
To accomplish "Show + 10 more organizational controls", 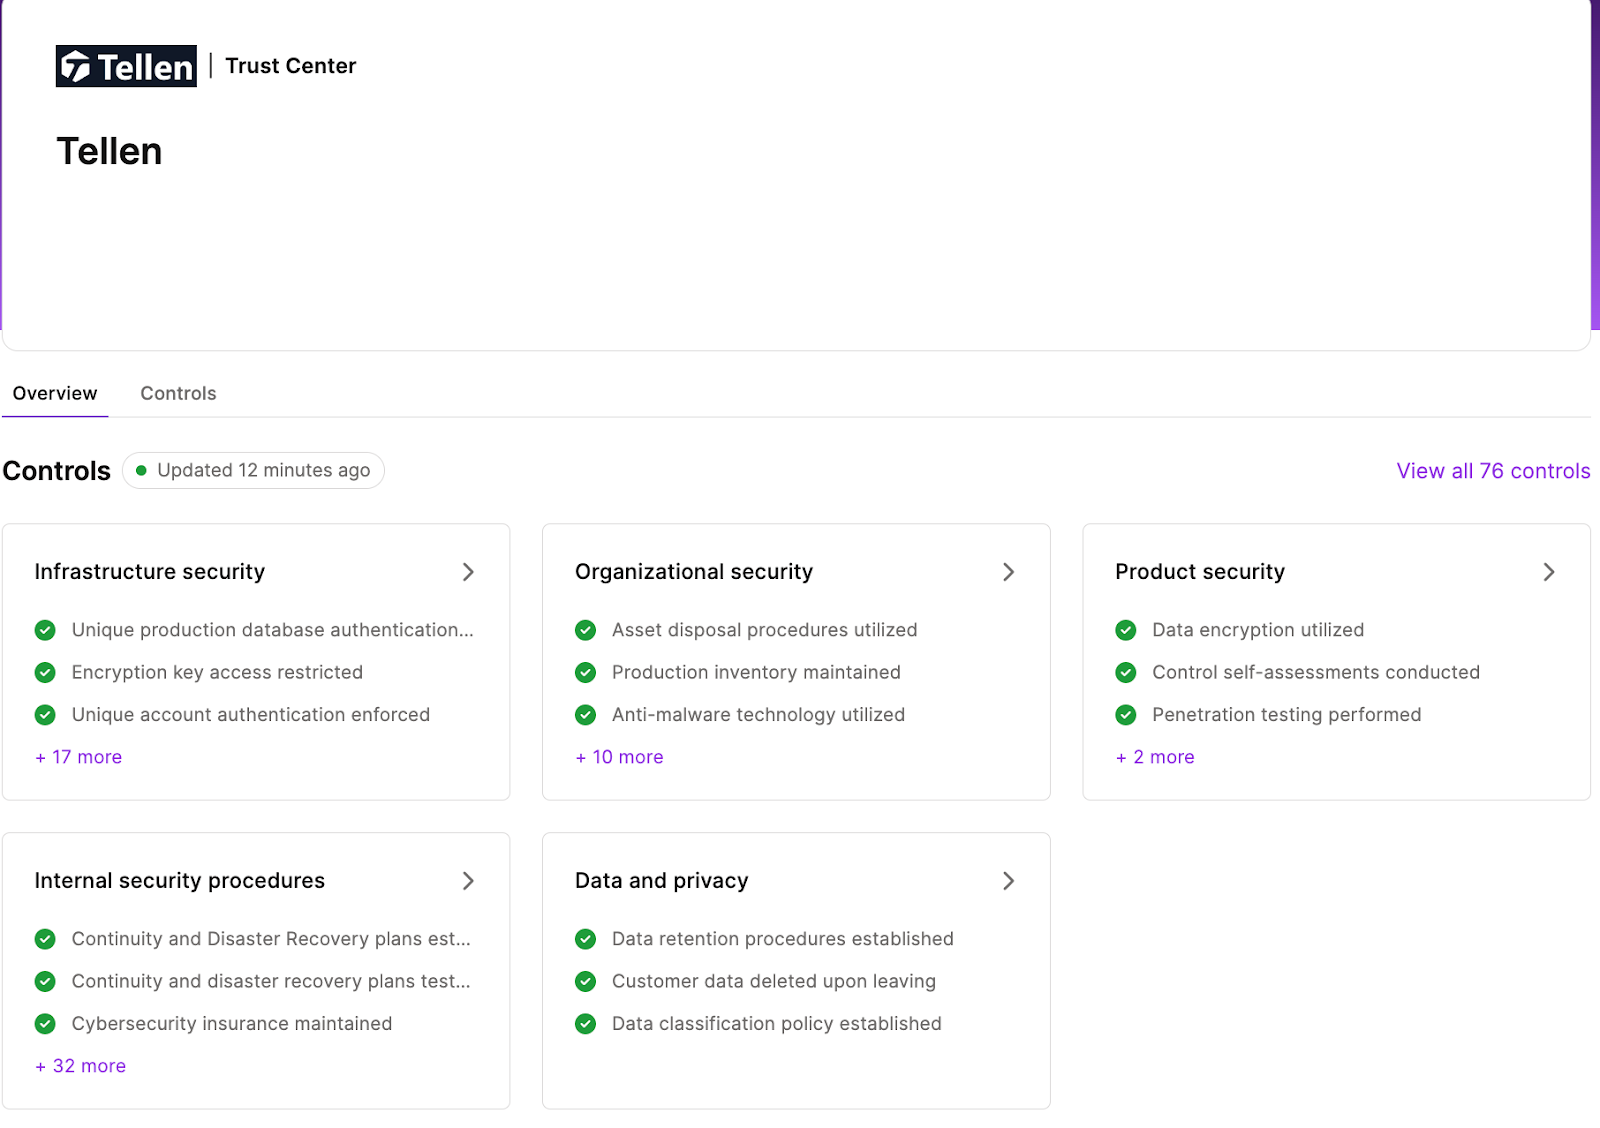I will click(619, 757).
